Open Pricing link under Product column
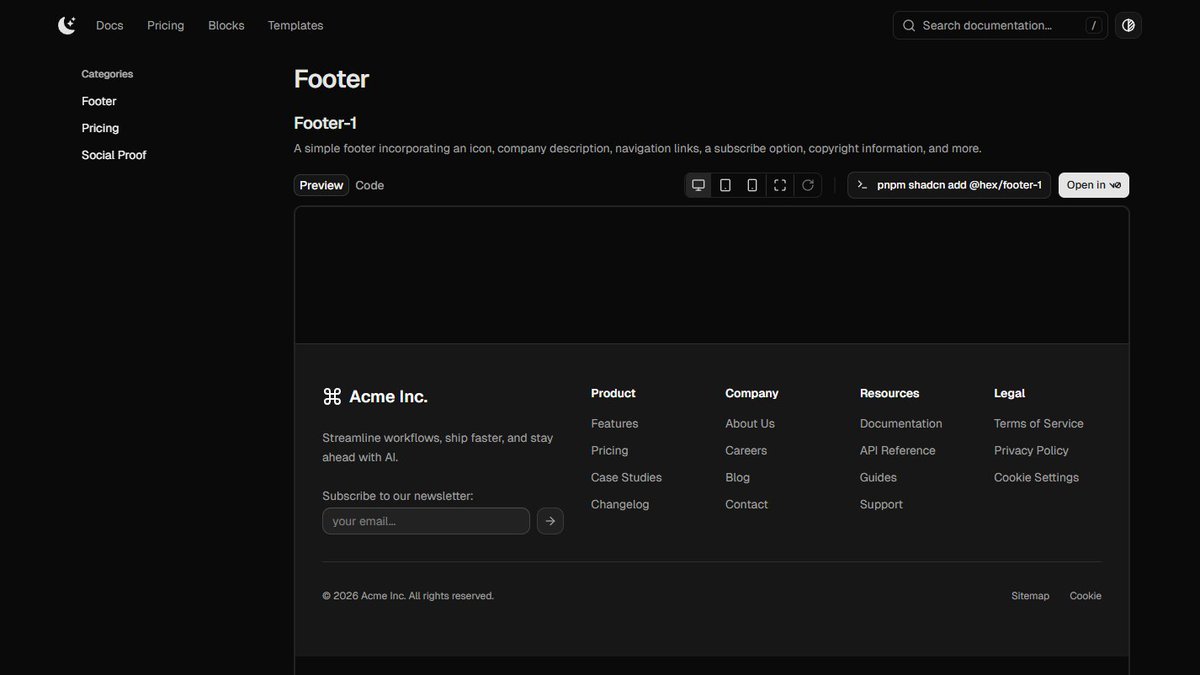 [609, 451]
